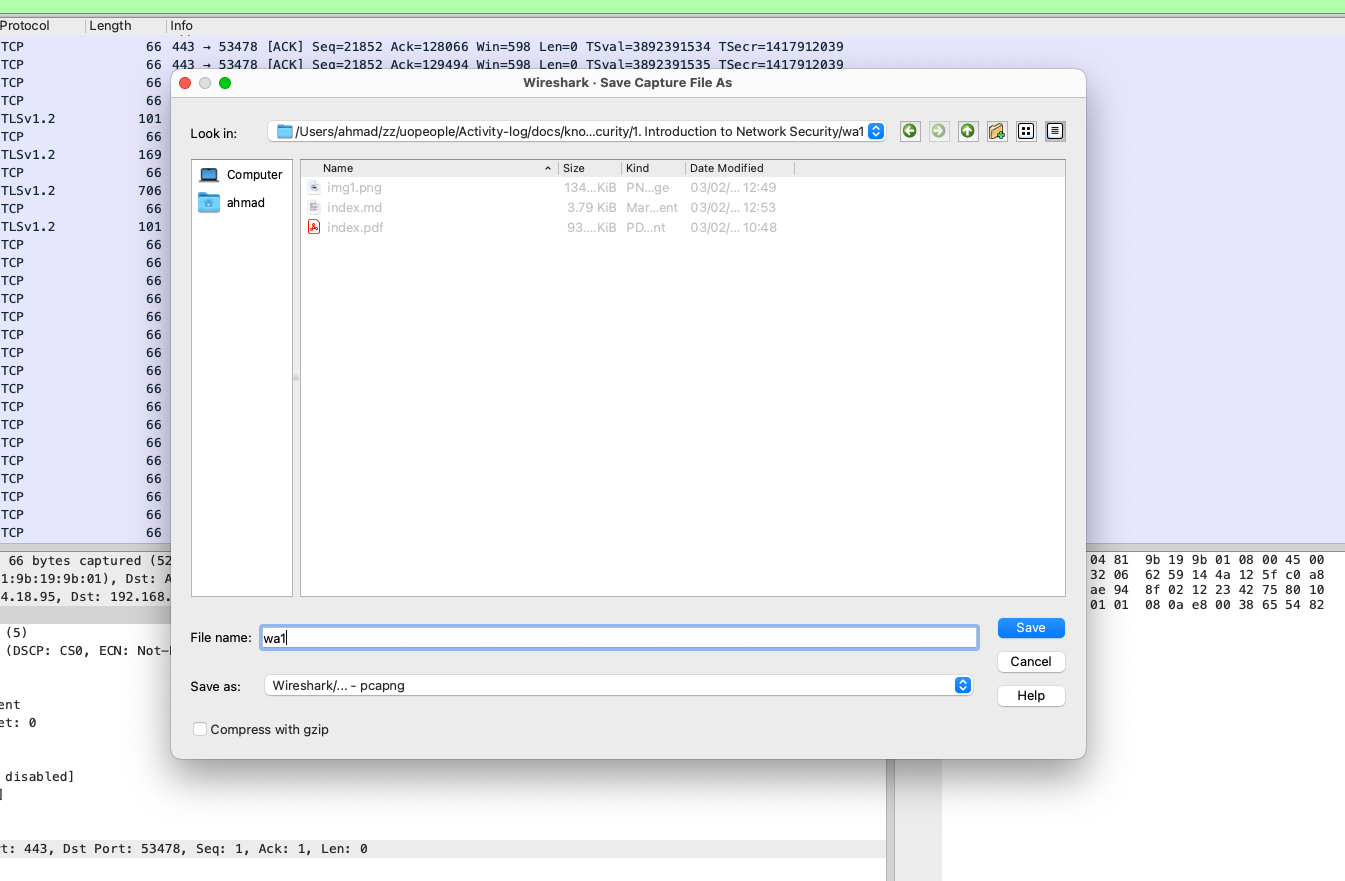Sort files by Size column
1345x881 pixels.
pyautogui.click(x=590, y=168)
